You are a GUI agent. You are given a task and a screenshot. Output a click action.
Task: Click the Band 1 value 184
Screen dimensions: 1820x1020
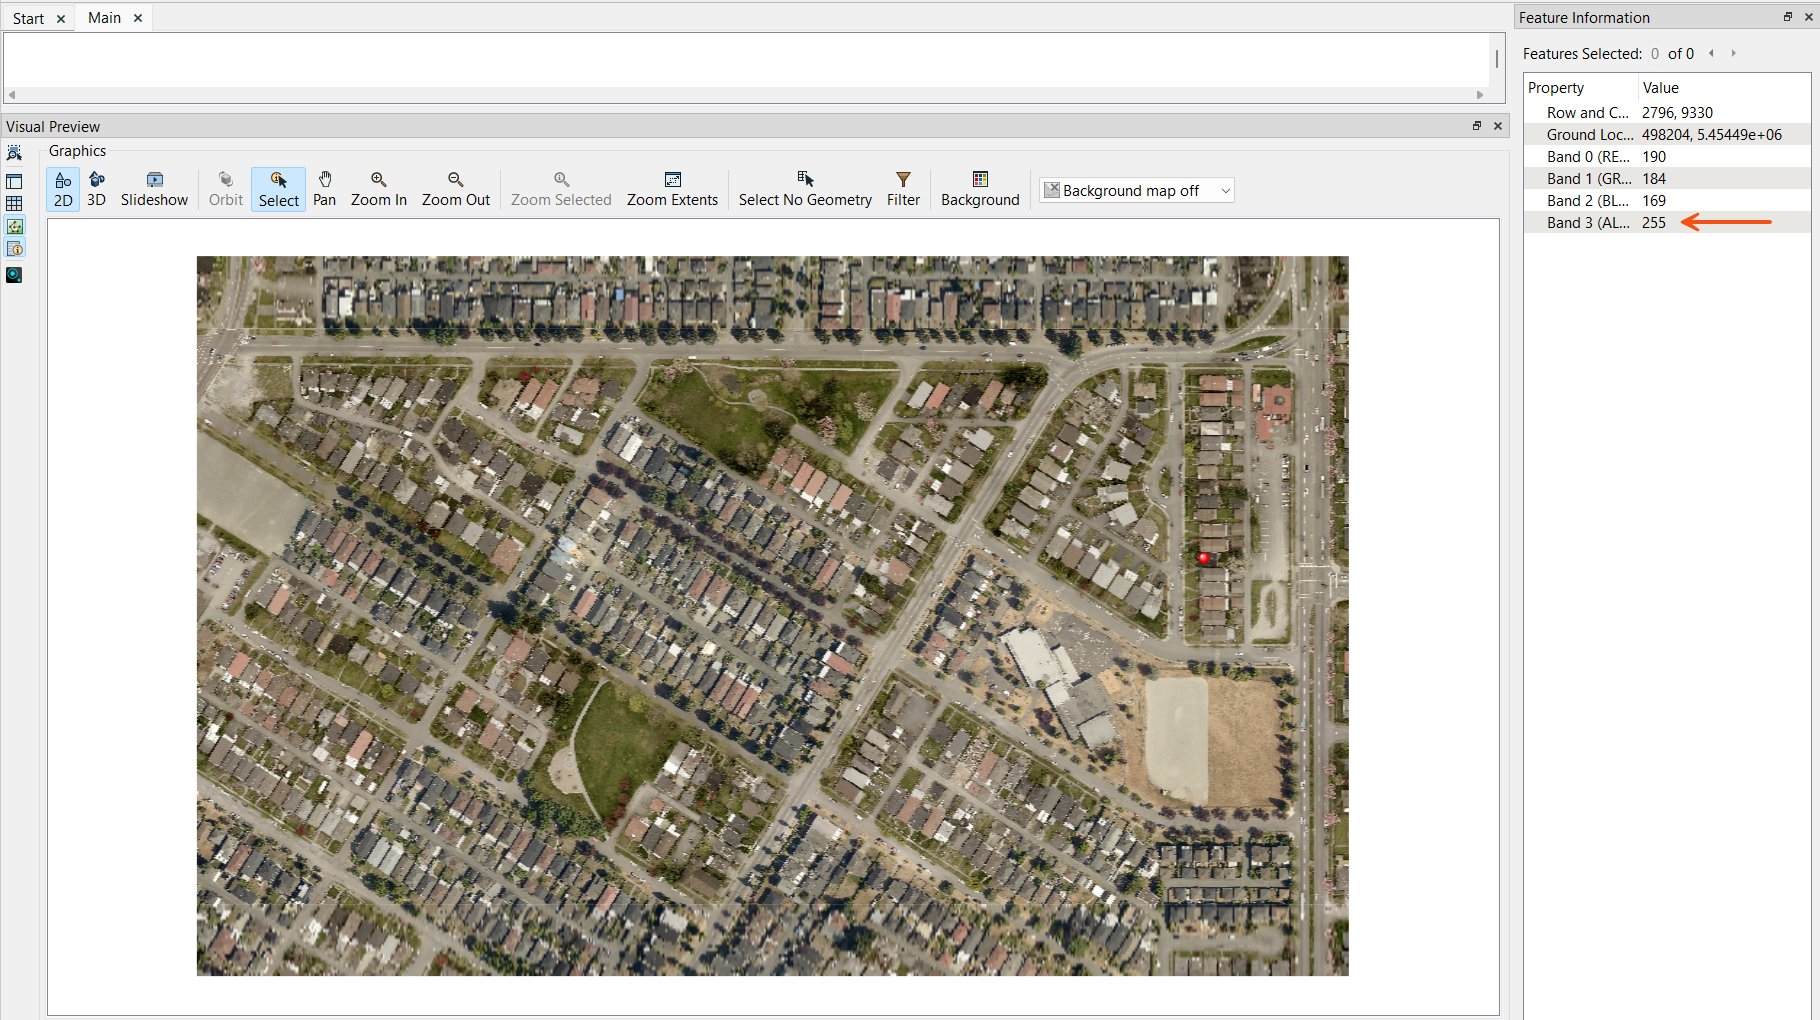coord(1654,179)
